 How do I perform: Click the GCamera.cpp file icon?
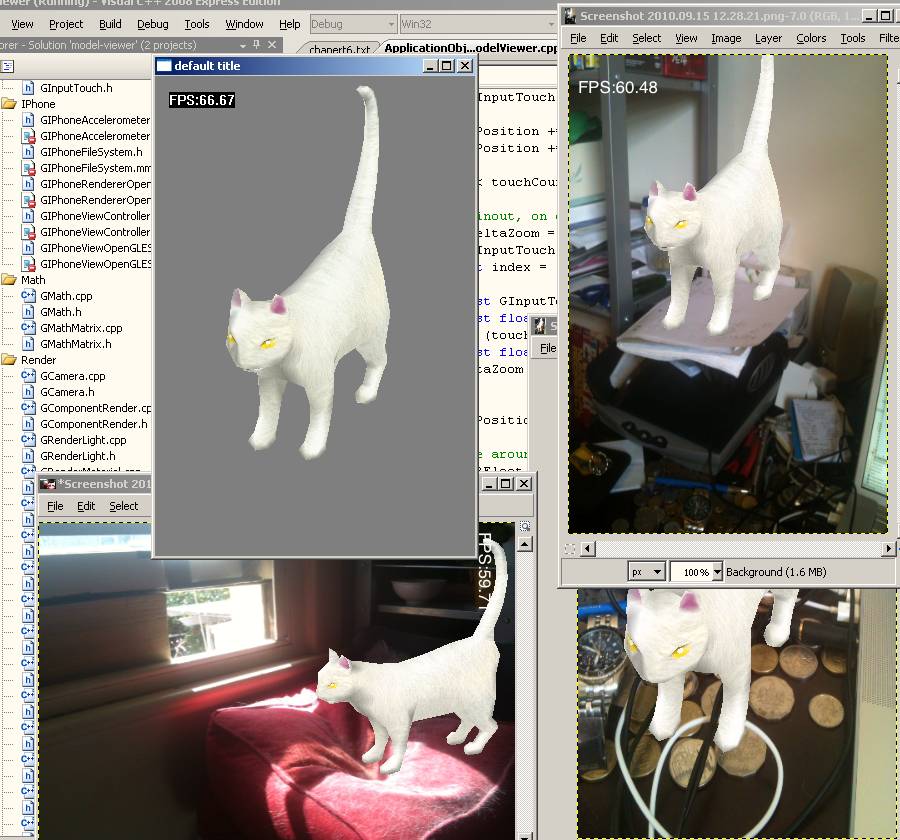click(28, 376)
